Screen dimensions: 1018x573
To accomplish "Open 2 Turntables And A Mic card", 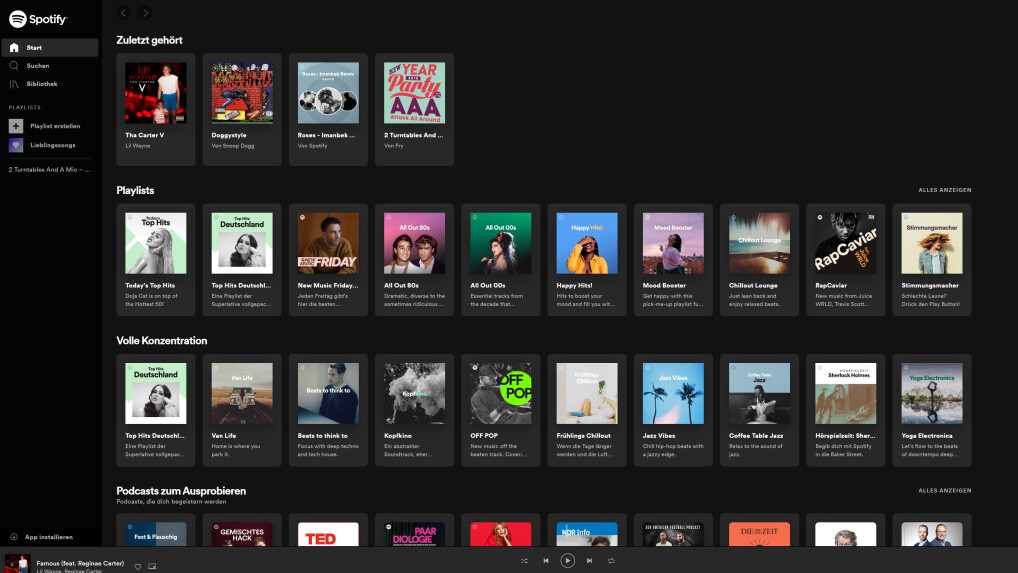I will pyautogui.click(x=414, y=110).
